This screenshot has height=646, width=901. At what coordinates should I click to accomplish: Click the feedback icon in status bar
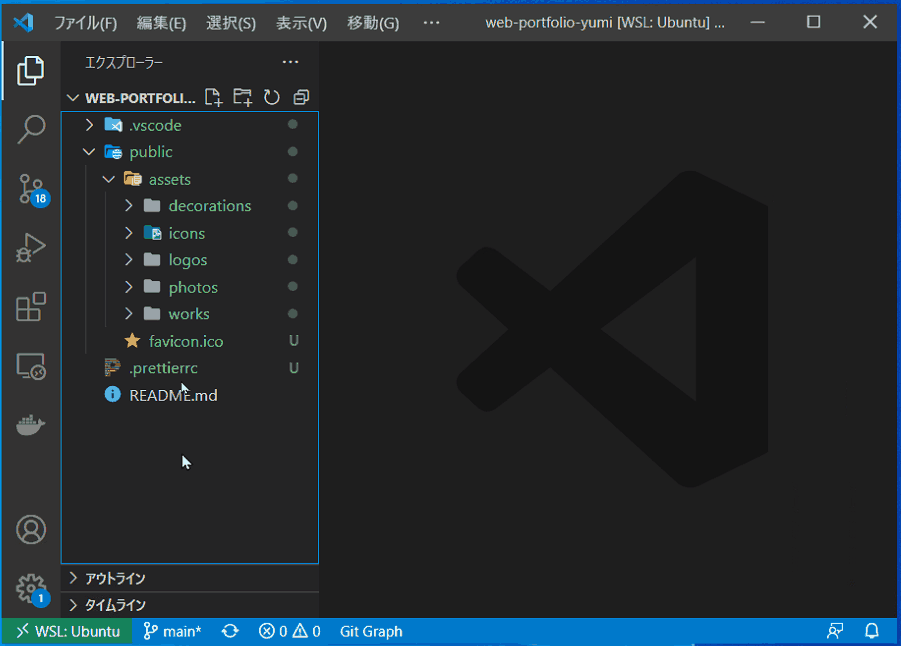pyautogui.click(x=835, y=631)
